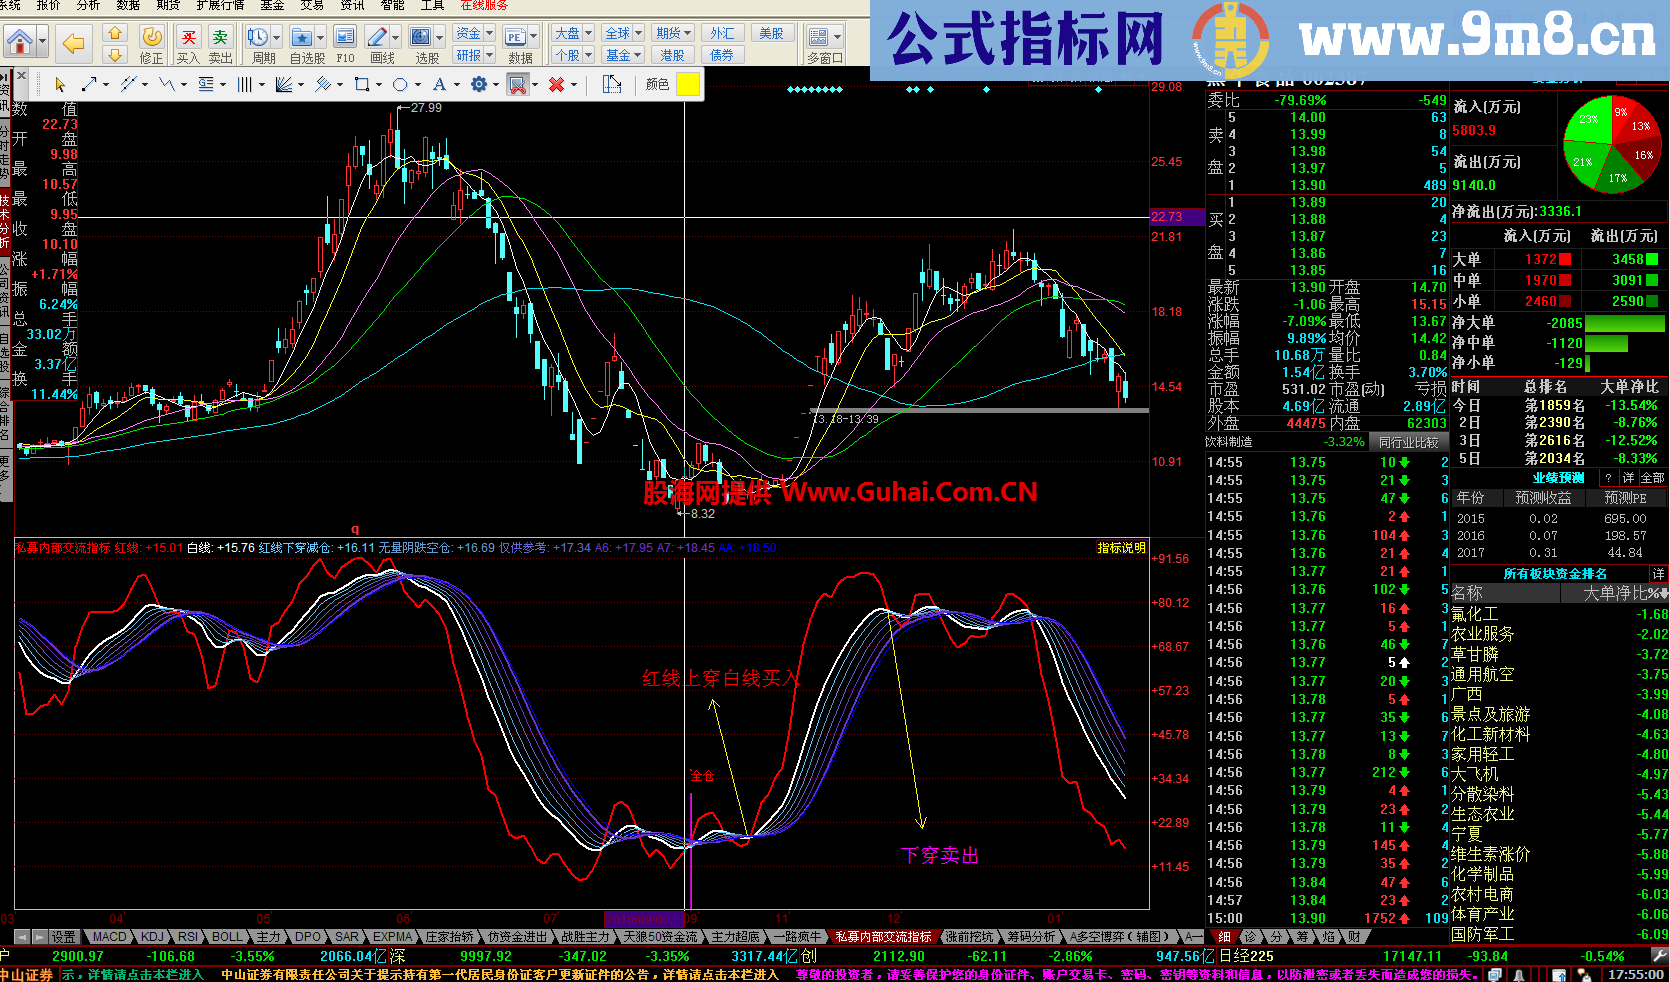Open the 数据 PE data icon
This screenshot has height=982, width=1670.
pyautogui.click(x=515, y=37)
